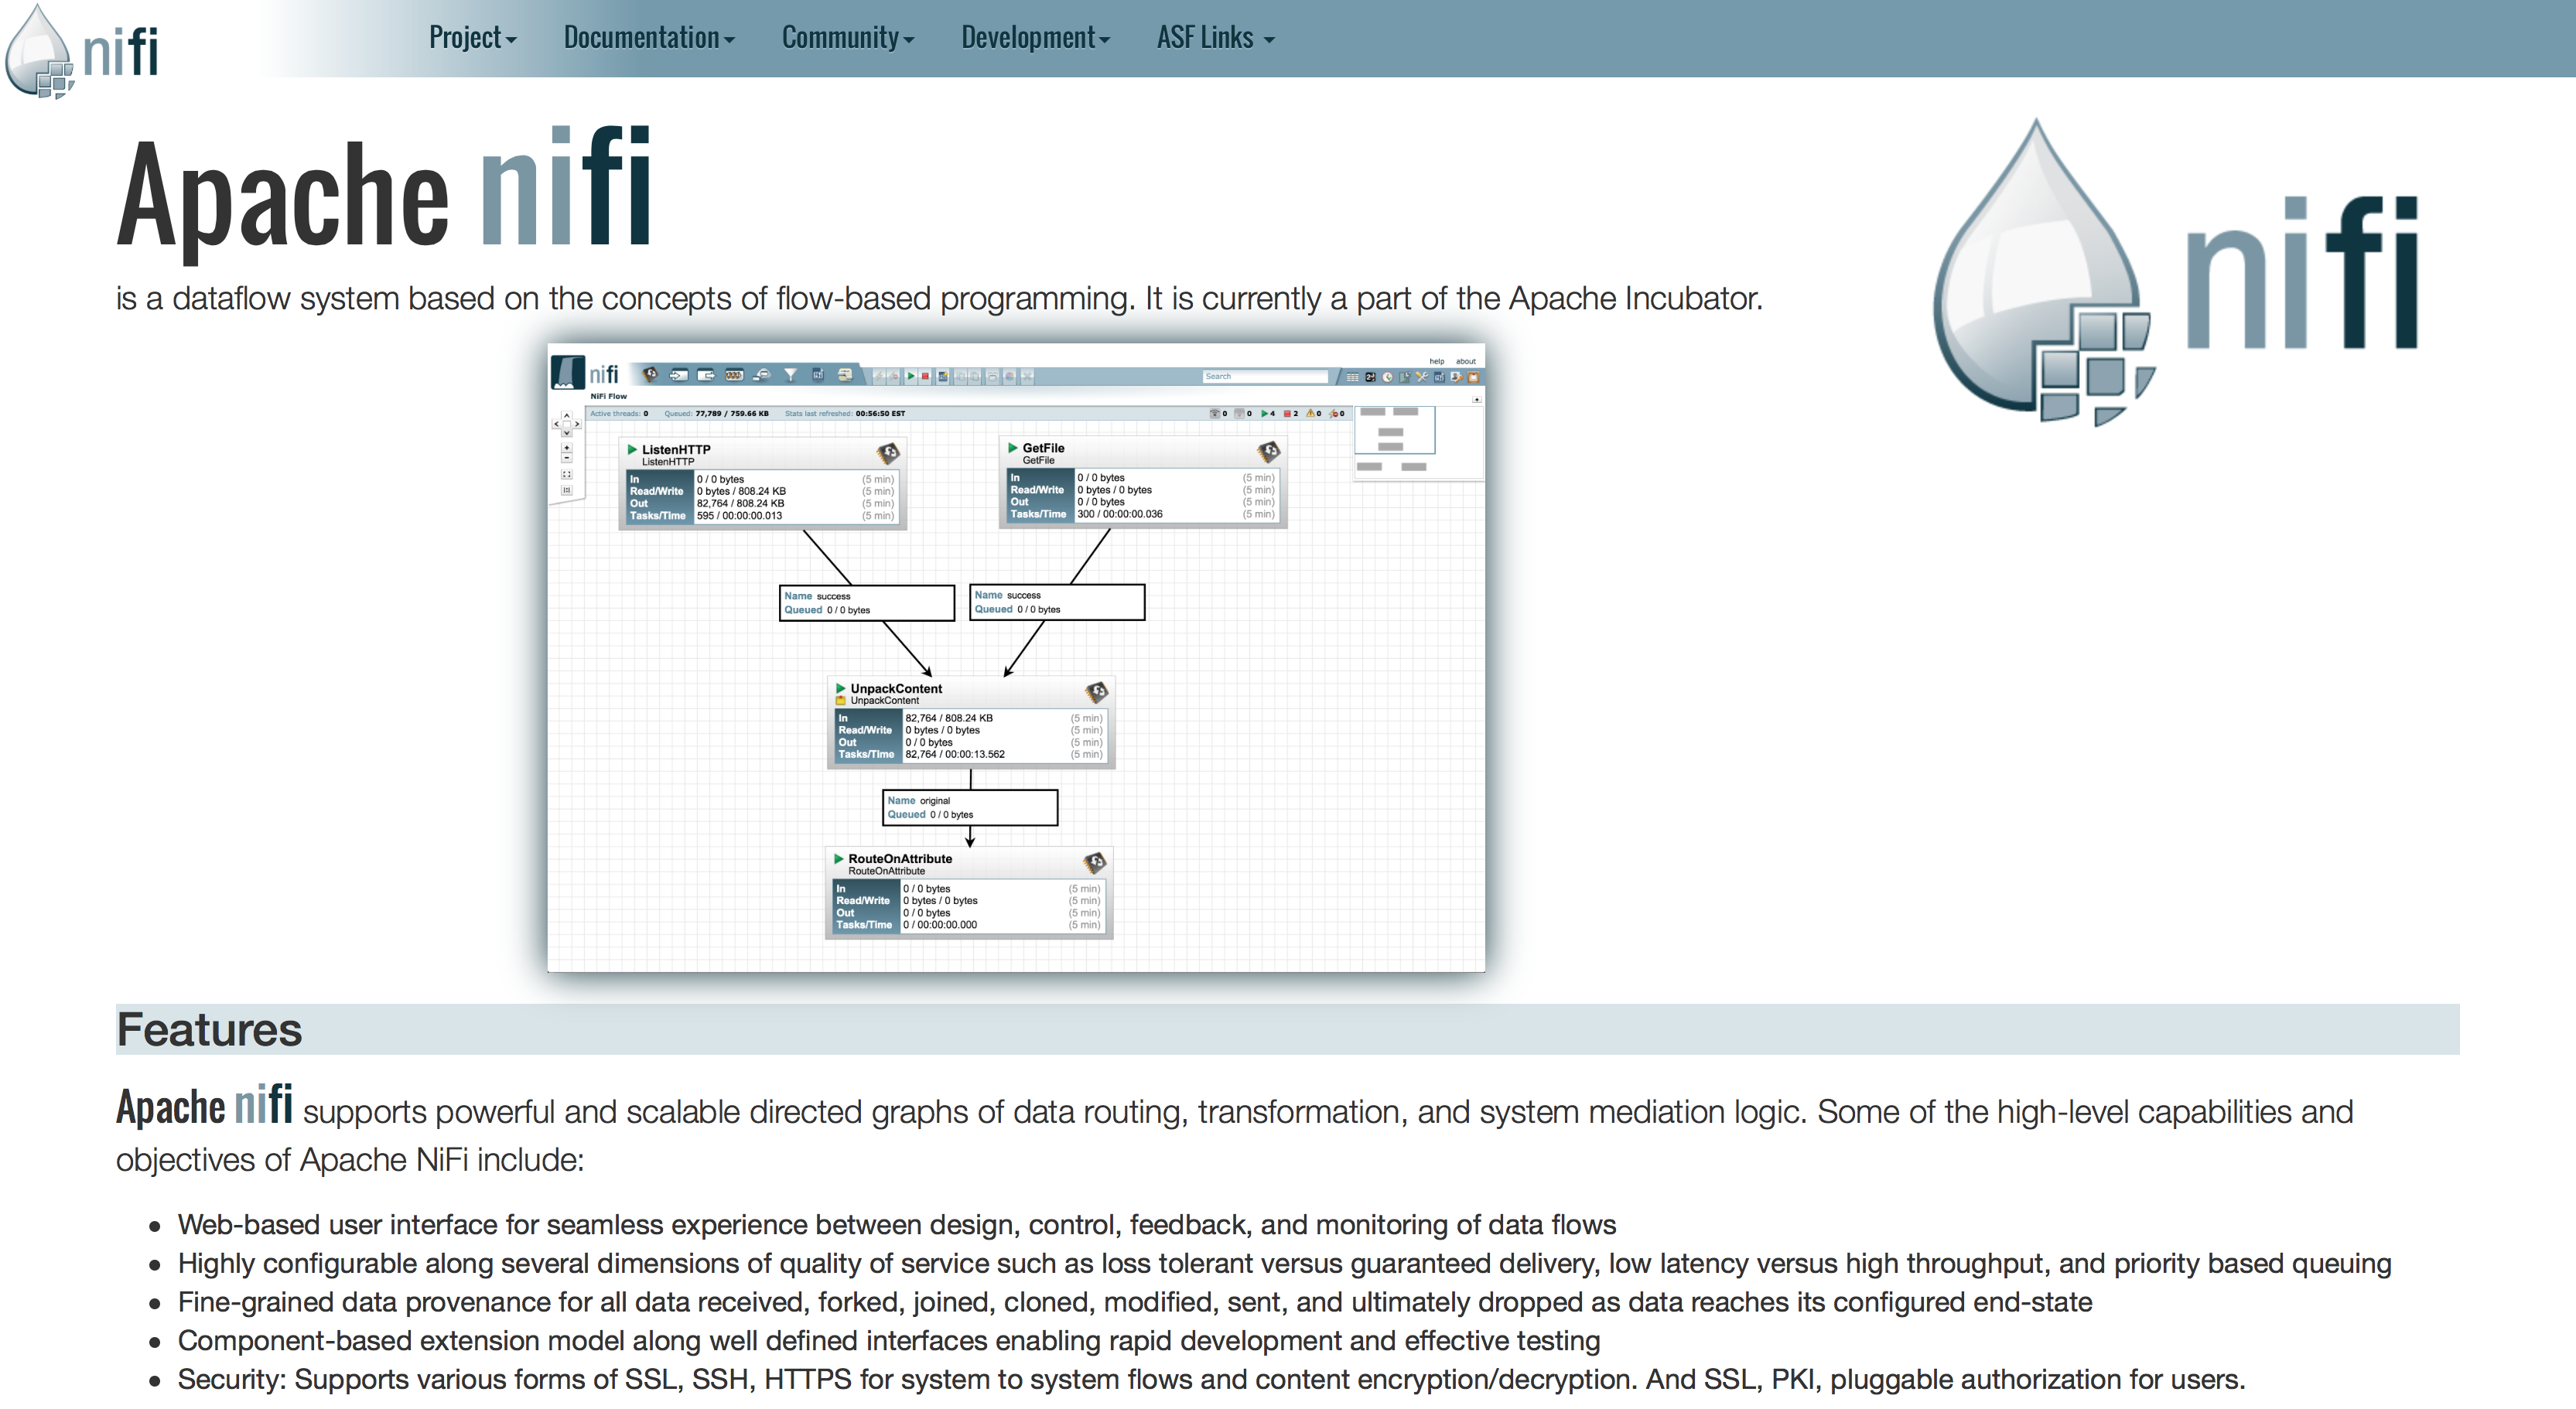Expand the Documentation dropdown menu
The image size is (2576, 1409).
648,38
